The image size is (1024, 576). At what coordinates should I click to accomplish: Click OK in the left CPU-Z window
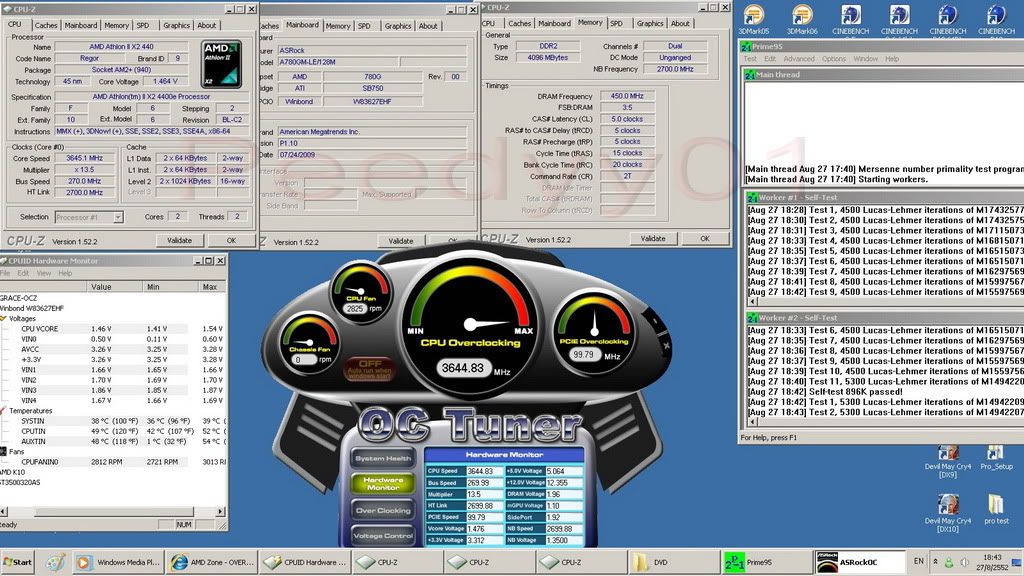pos(231,240)
